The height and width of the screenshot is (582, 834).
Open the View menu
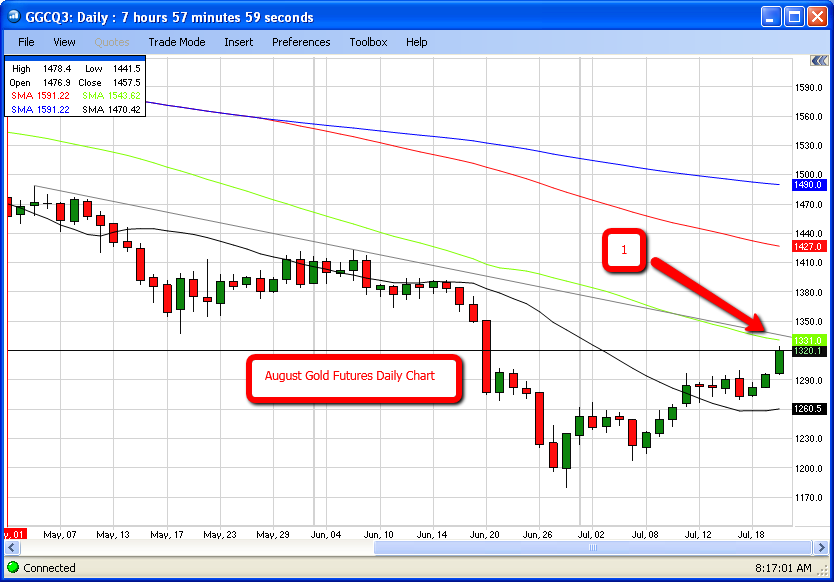point(64,42)
